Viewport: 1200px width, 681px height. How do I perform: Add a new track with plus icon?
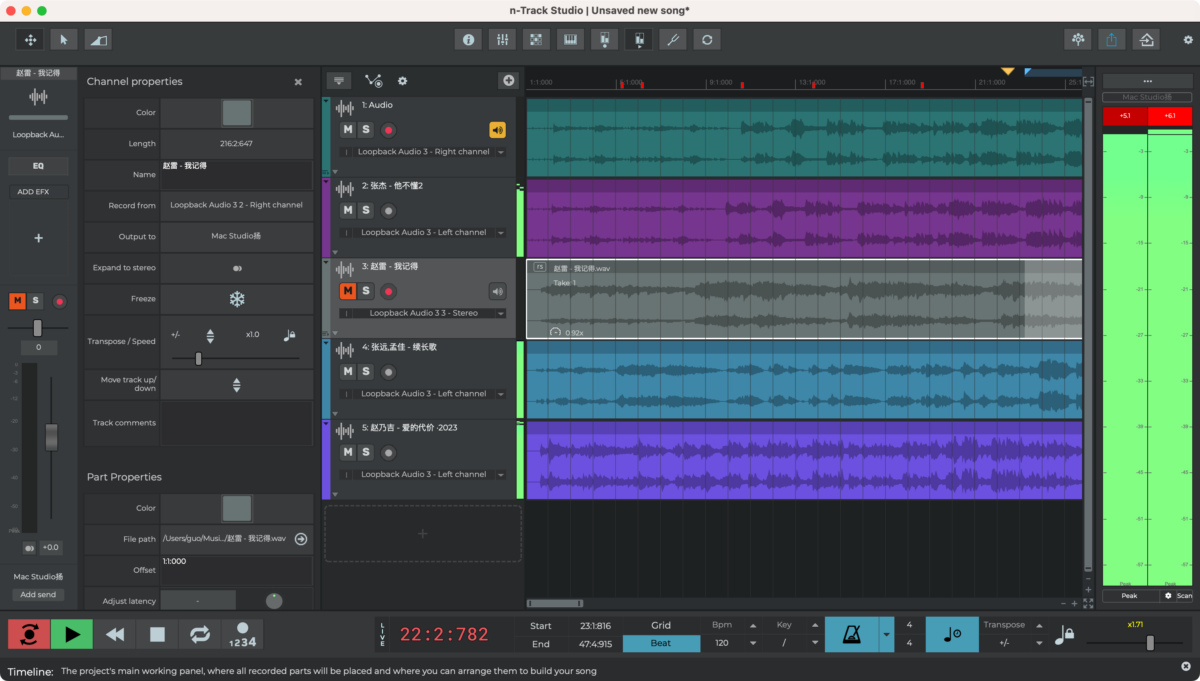point(508,81)
